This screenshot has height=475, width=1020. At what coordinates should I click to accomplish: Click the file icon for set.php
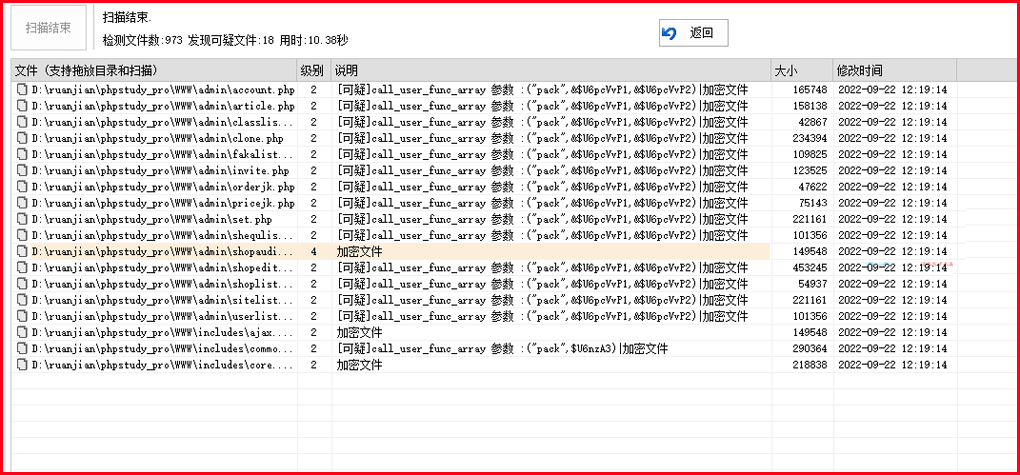pos(21,219)
